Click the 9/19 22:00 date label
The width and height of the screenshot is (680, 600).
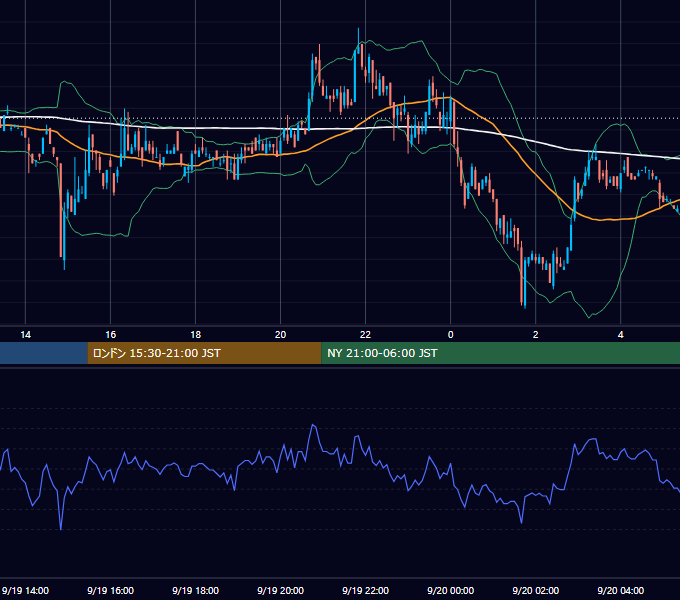pos(366,590)
